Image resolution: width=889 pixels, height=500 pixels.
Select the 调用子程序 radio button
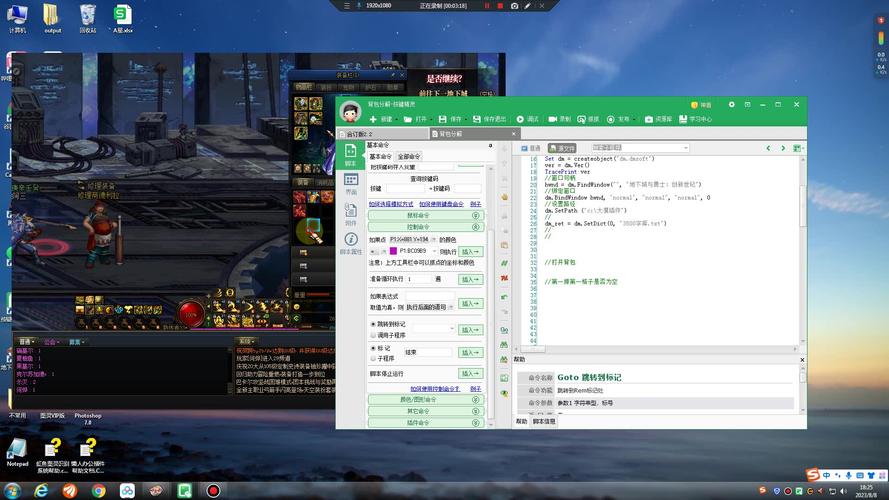(x=373, y=335)
